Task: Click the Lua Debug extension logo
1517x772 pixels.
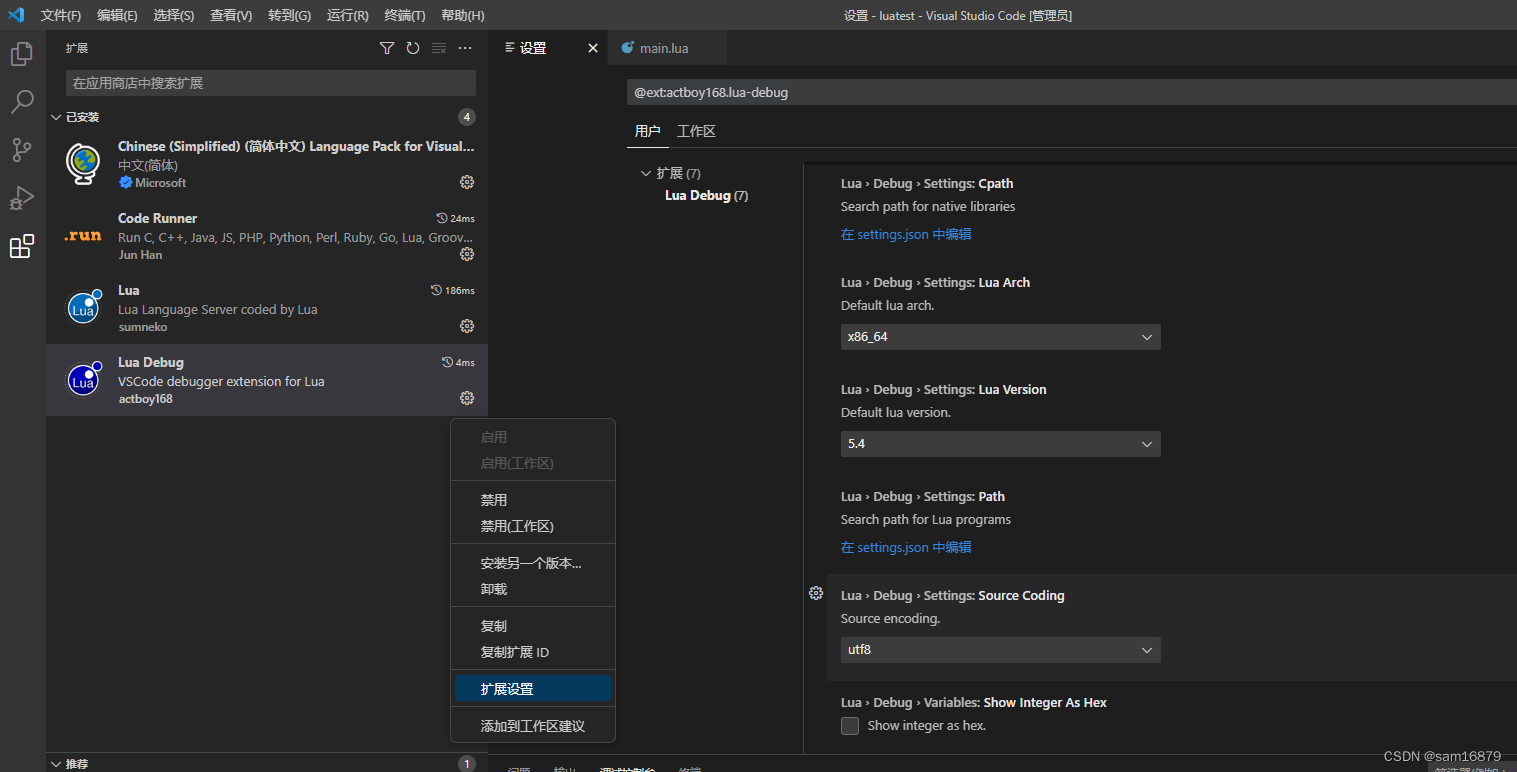Action: [84, 379]
